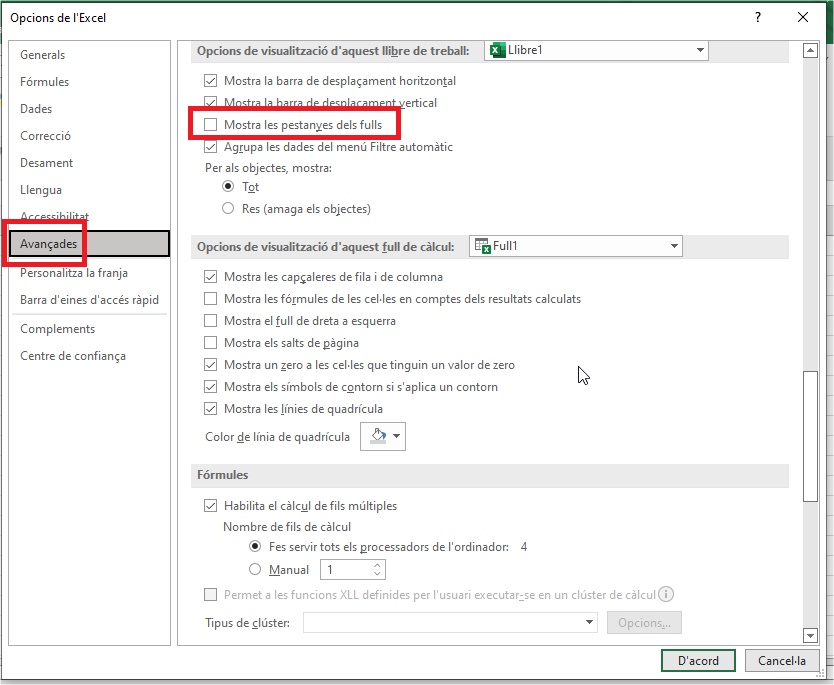
Task: Enable Mostra el full de dreta a esquerra
Action: (211, 321)
